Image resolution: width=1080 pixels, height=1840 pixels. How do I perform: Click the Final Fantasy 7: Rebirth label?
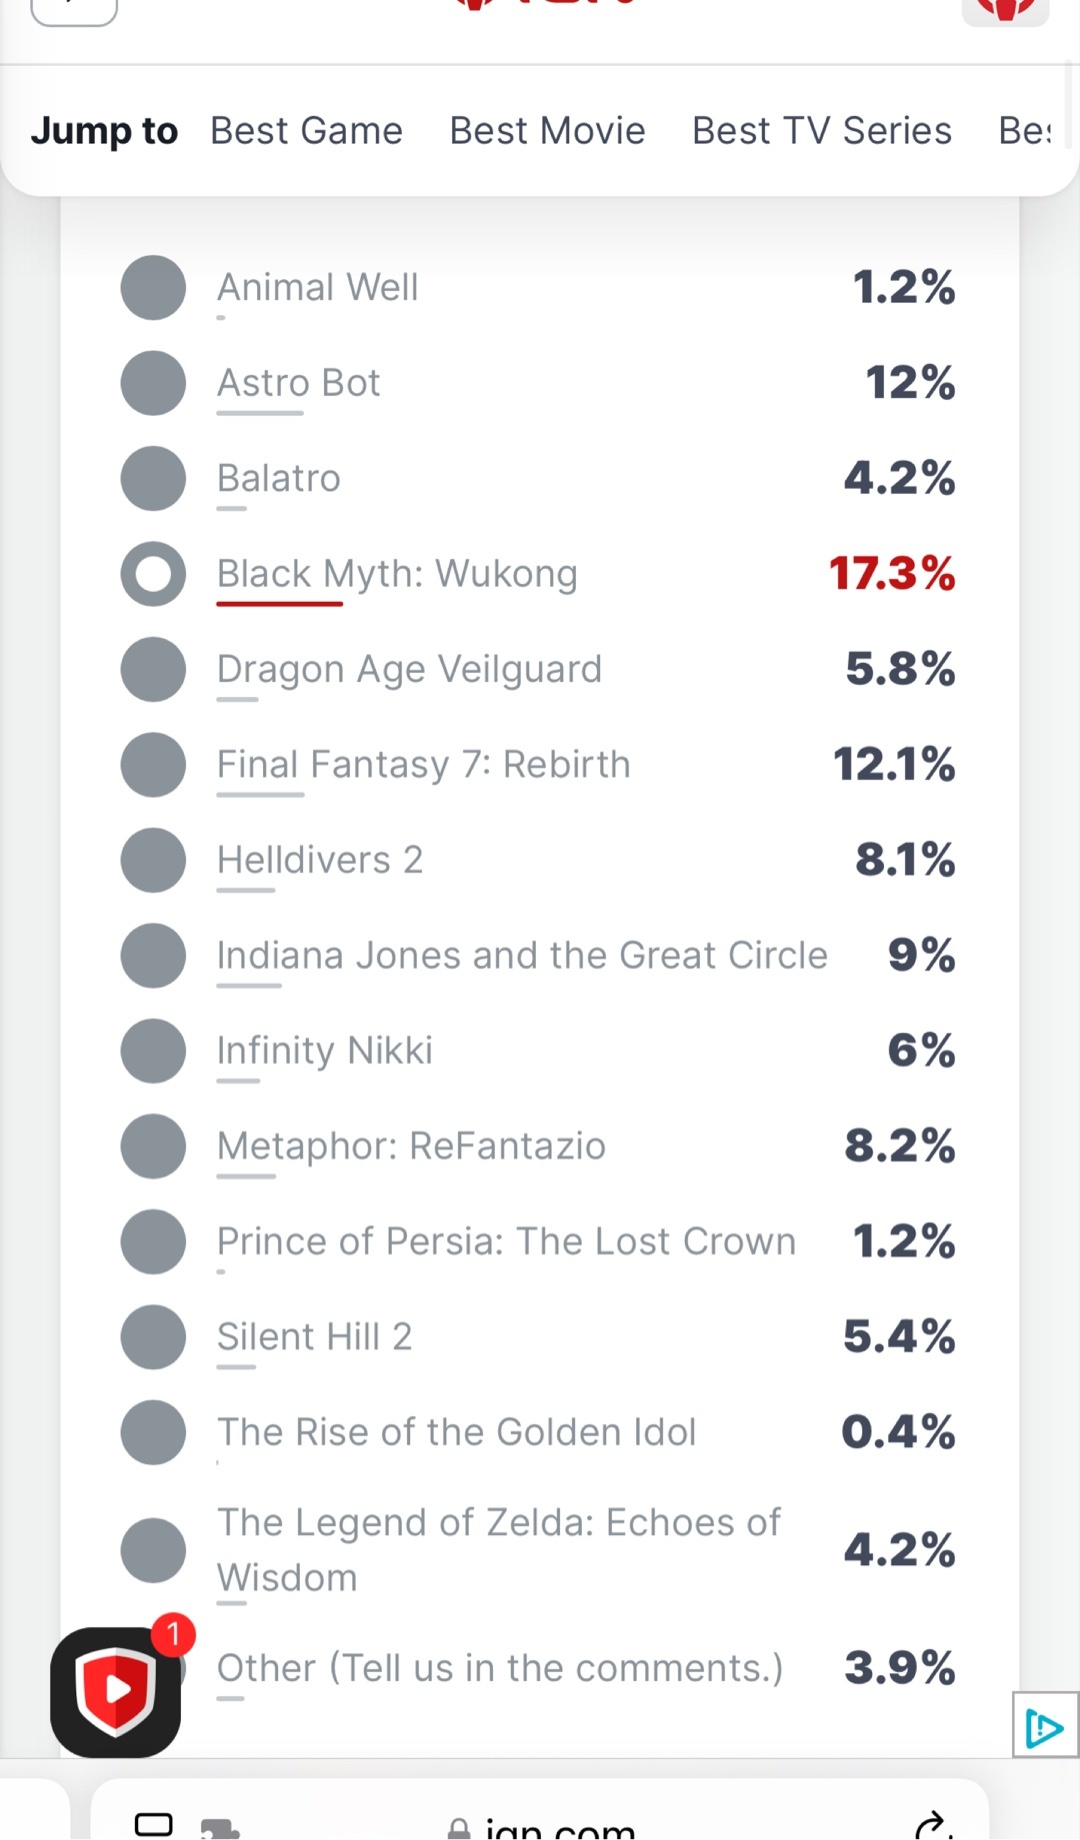(424, 764)
